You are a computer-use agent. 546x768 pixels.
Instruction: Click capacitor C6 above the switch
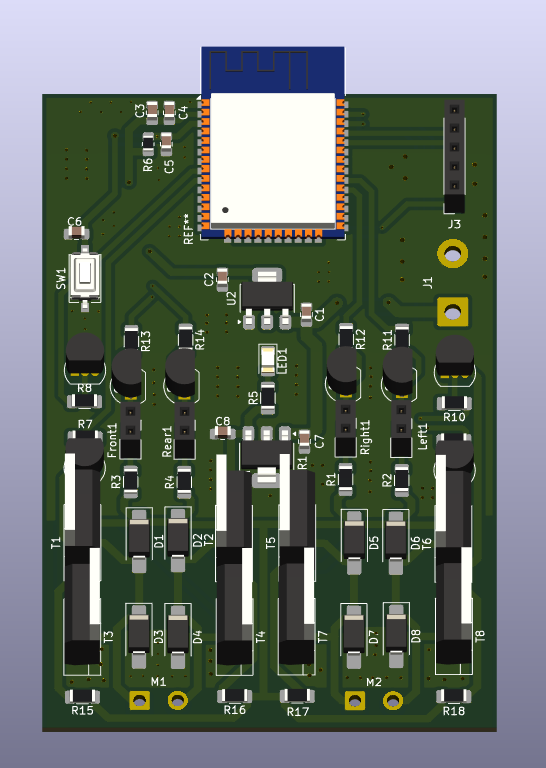[76, 234]
